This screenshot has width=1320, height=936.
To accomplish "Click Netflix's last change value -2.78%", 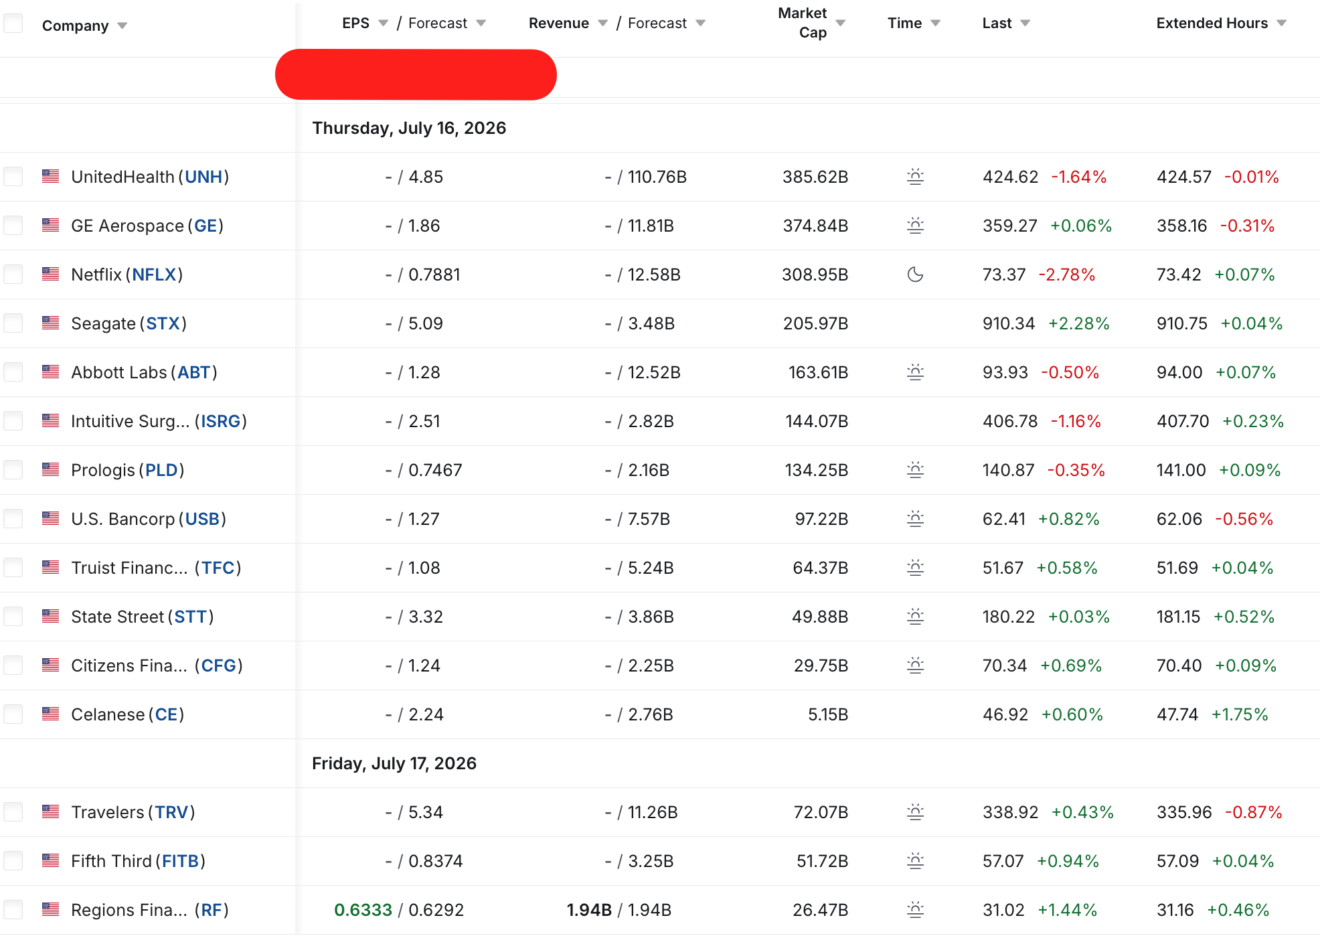I will 1067,275.
